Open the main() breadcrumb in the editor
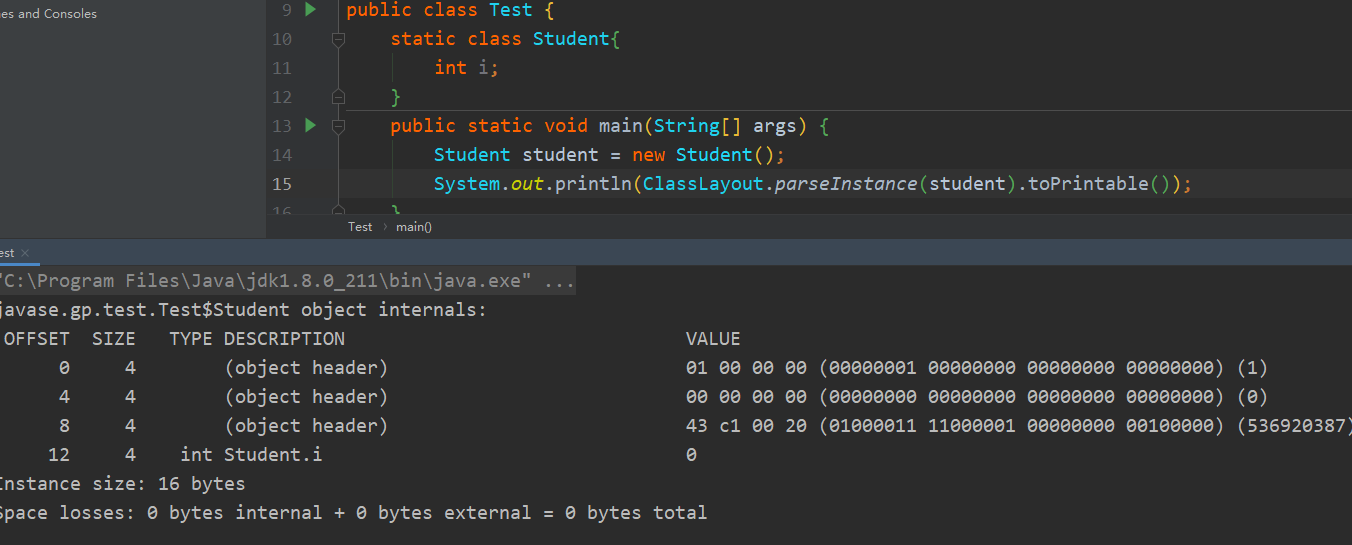1352x545 pixels. coord(414,227)
